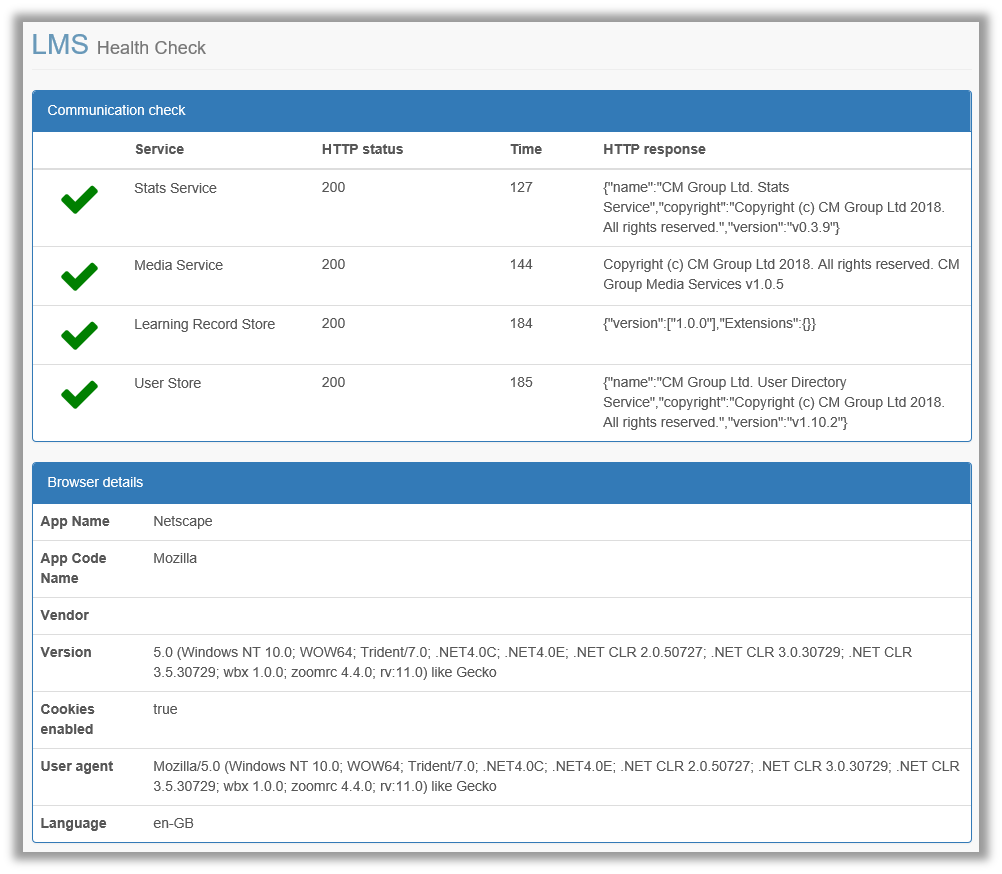Click the en-GB language value
1002x874 pixels.
pyautogui.click(x=173, y=824)
